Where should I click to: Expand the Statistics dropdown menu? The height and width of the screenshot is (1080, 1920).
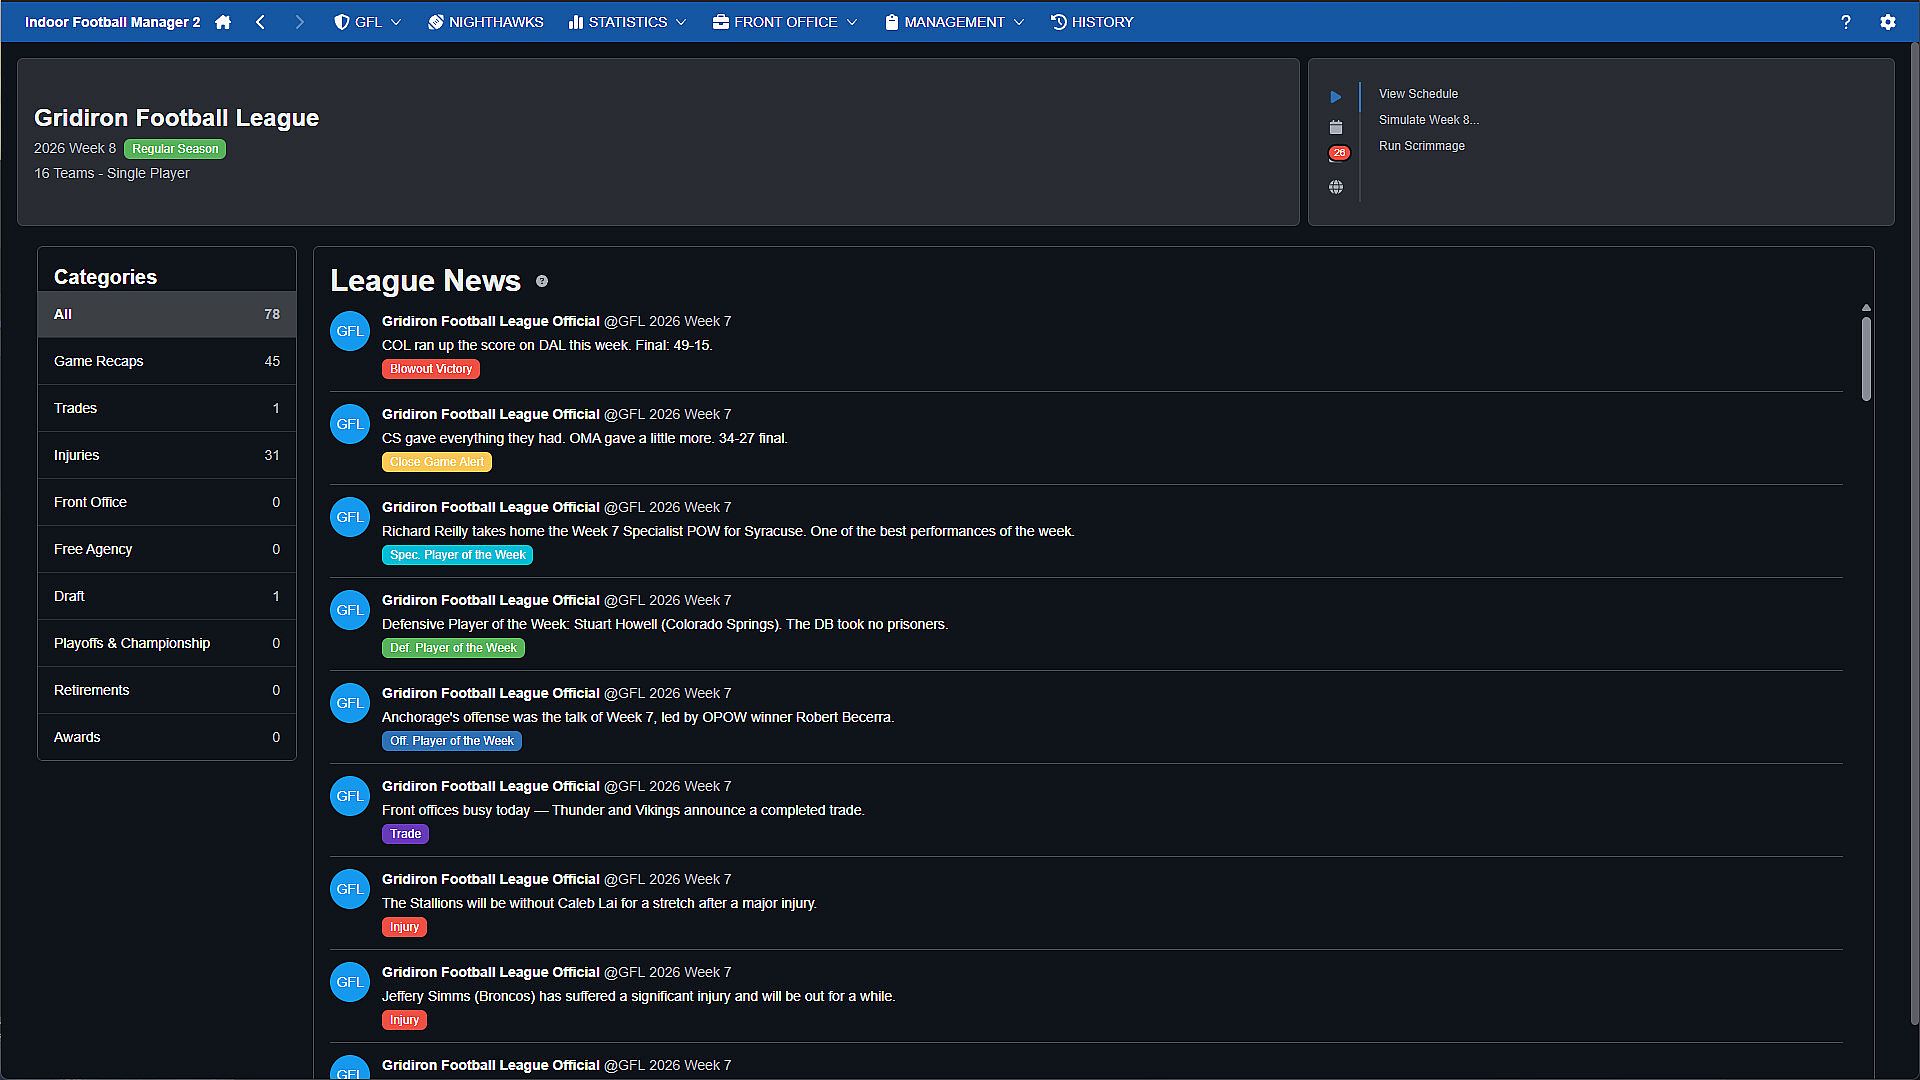[x=627, y=22]
